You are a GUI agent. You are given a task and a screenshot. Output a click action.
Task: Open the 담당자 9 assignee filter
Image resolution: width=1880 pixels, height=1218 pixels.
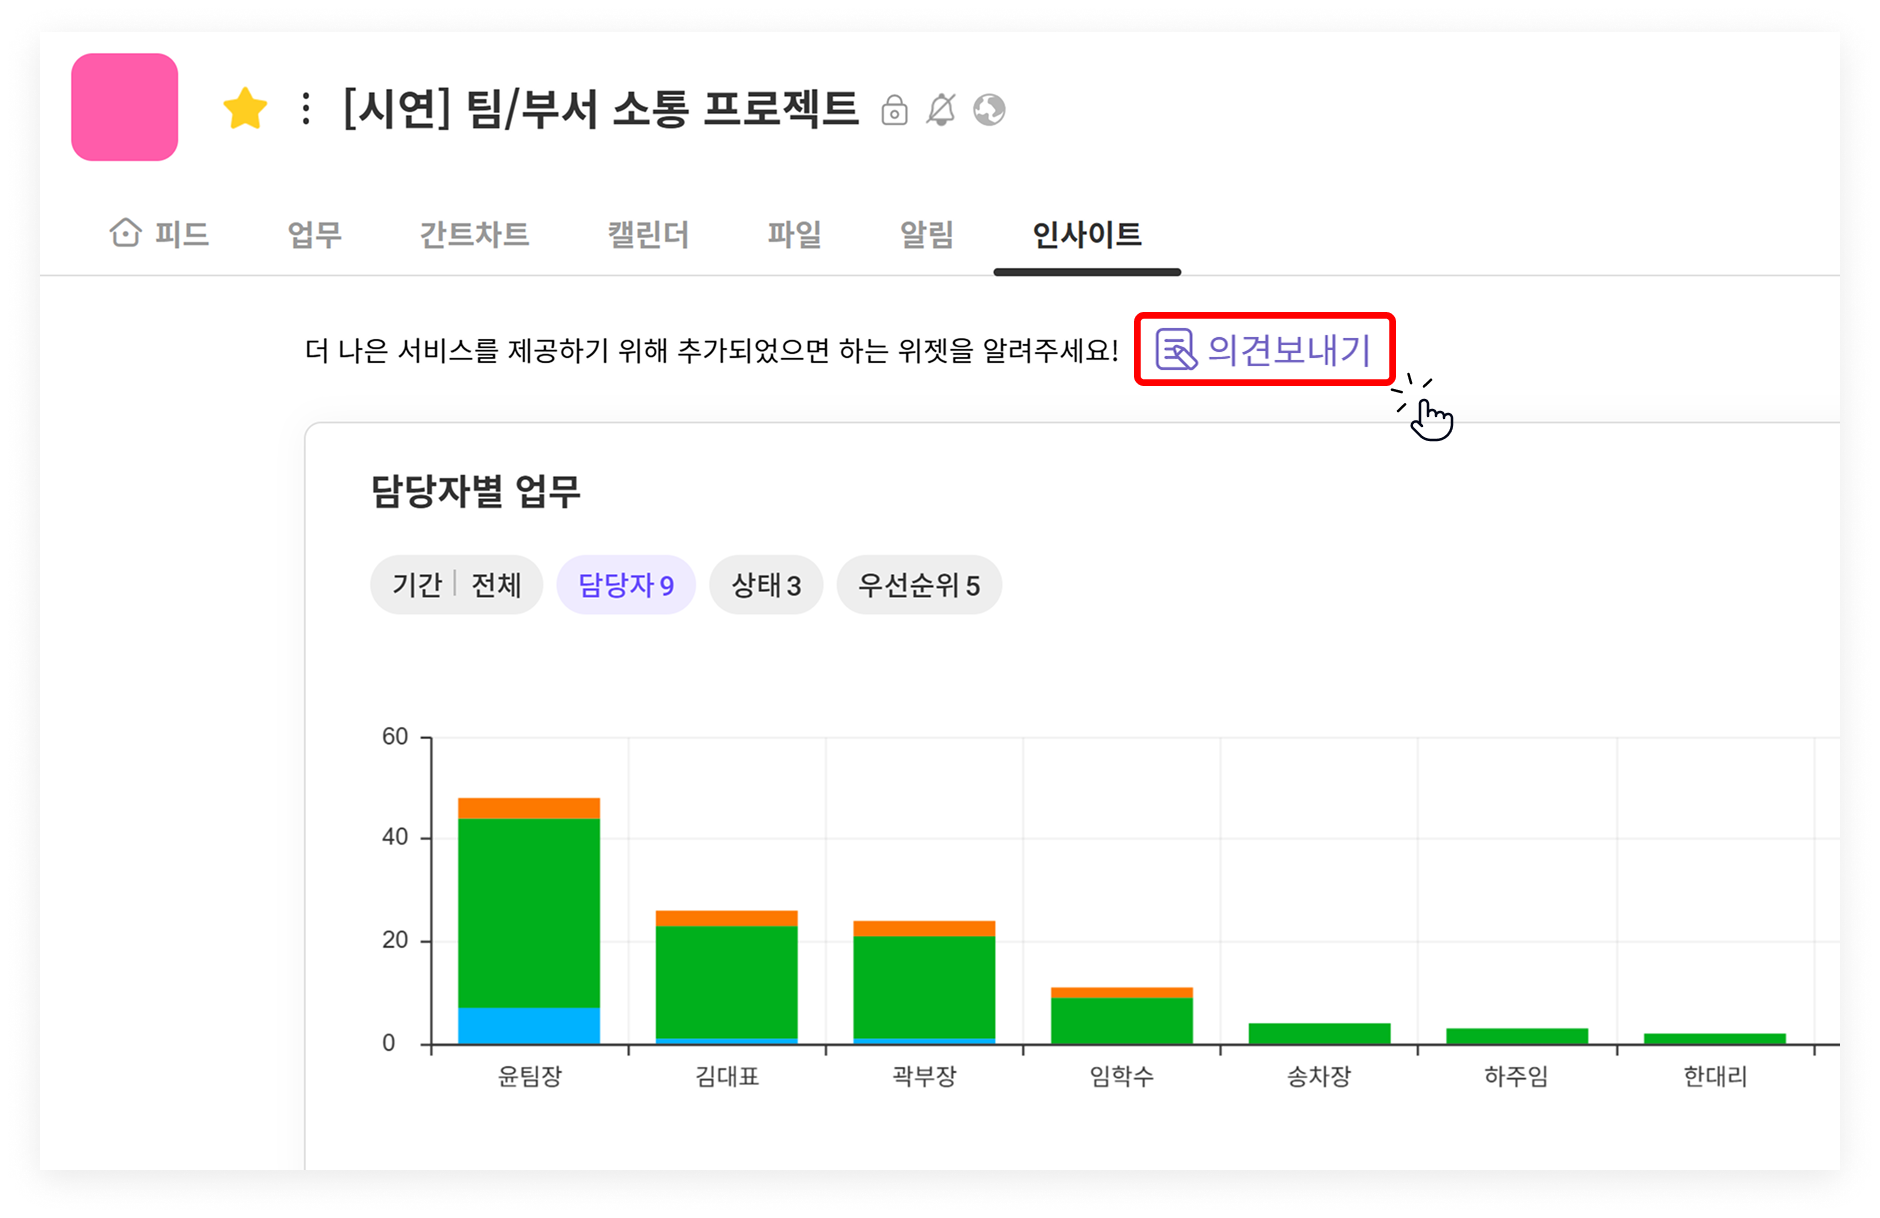(x=626, y=585)
